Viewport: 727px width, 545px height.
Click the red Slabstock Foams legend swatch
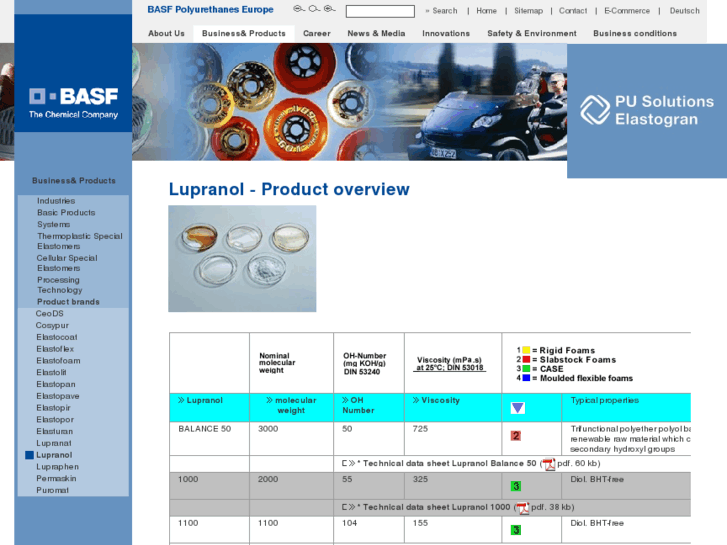click(x=526, y=359)
